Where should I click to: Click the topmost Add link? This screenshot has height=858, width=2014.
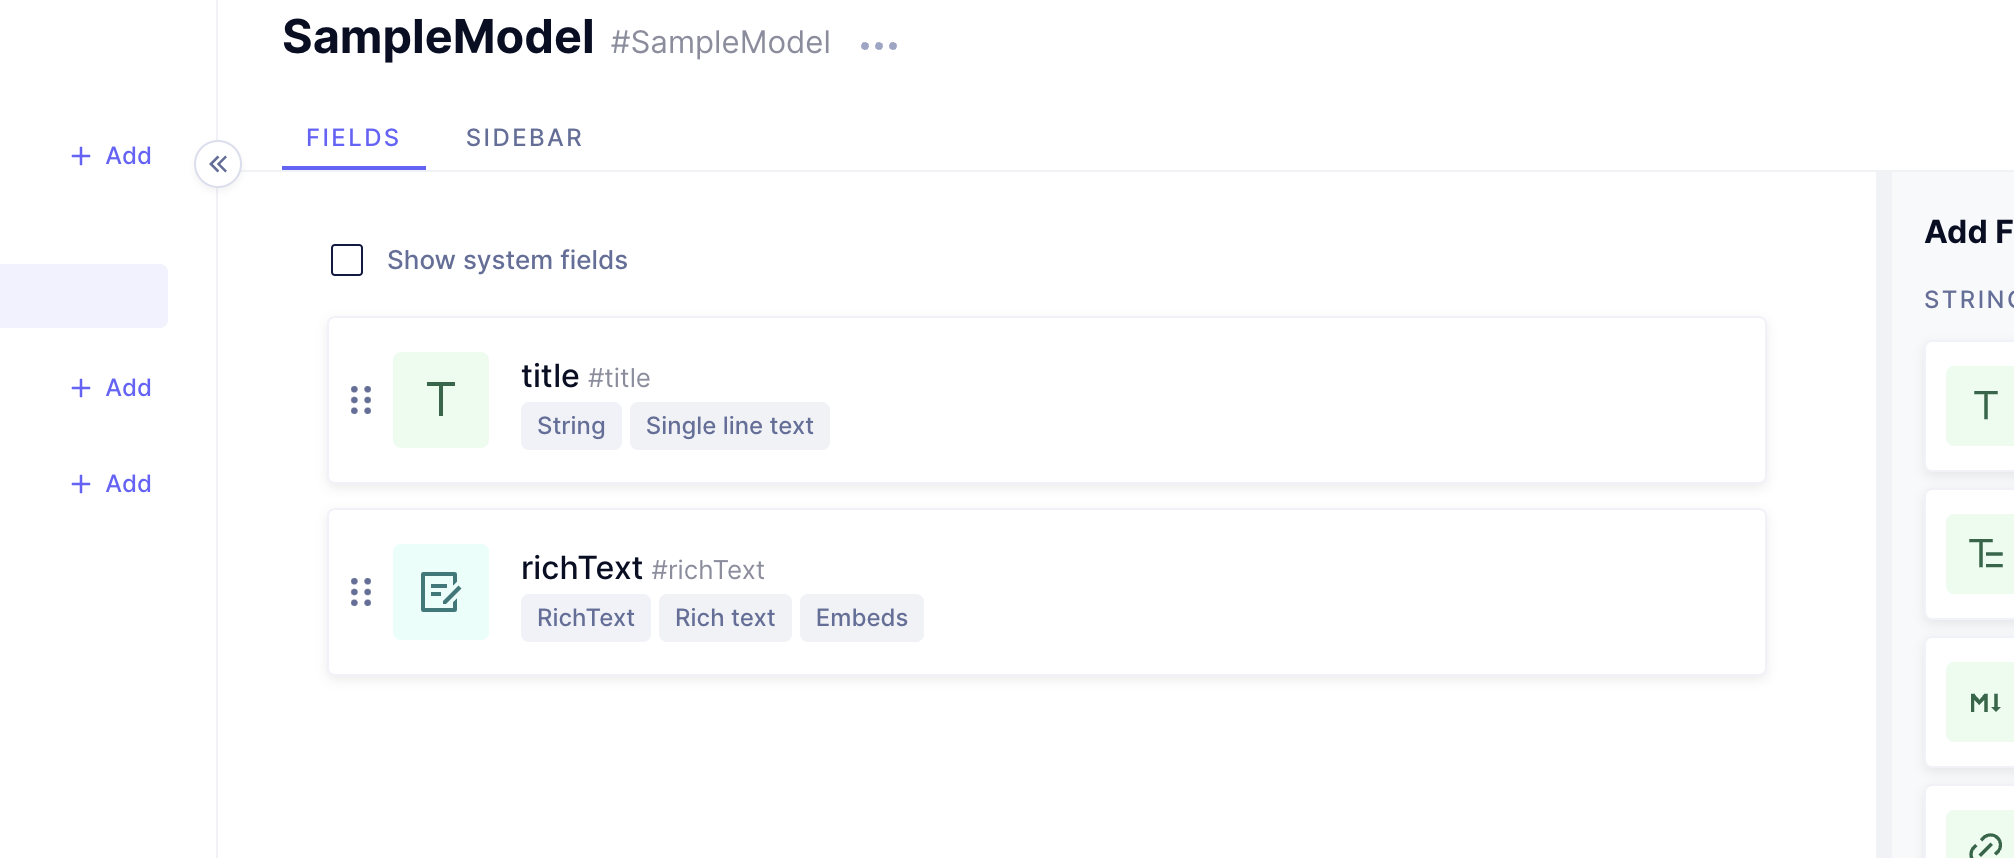click(x=111, y=156)
